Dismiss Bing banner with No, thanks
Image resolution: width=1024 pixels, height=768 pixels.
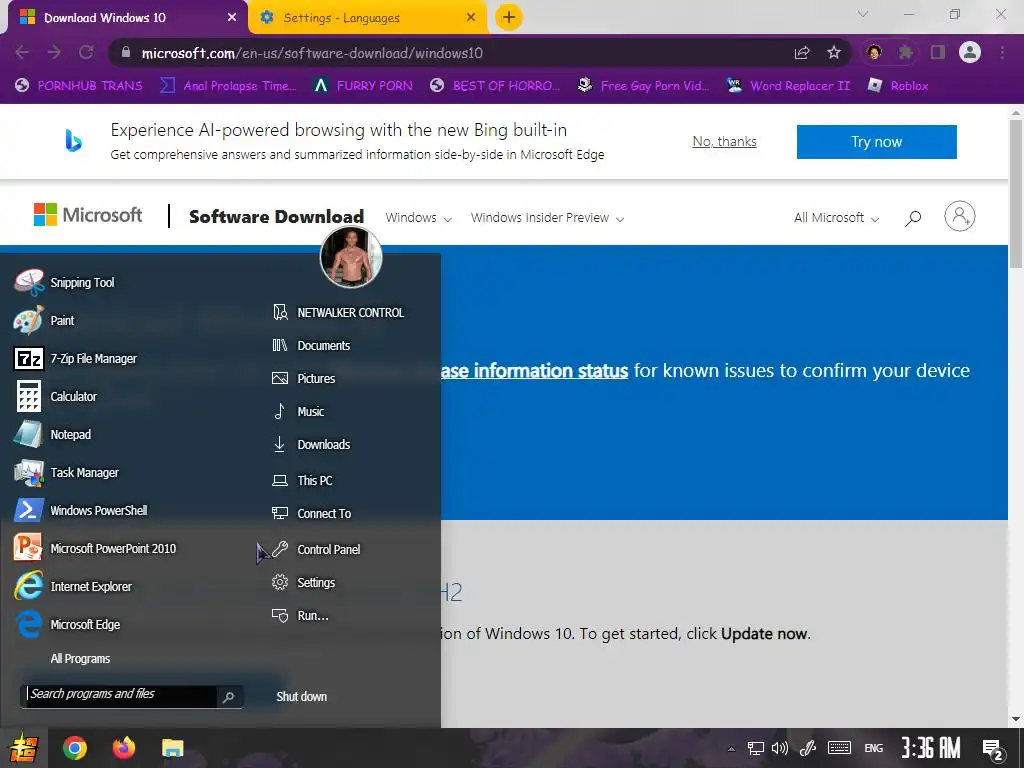click(724, 142)
